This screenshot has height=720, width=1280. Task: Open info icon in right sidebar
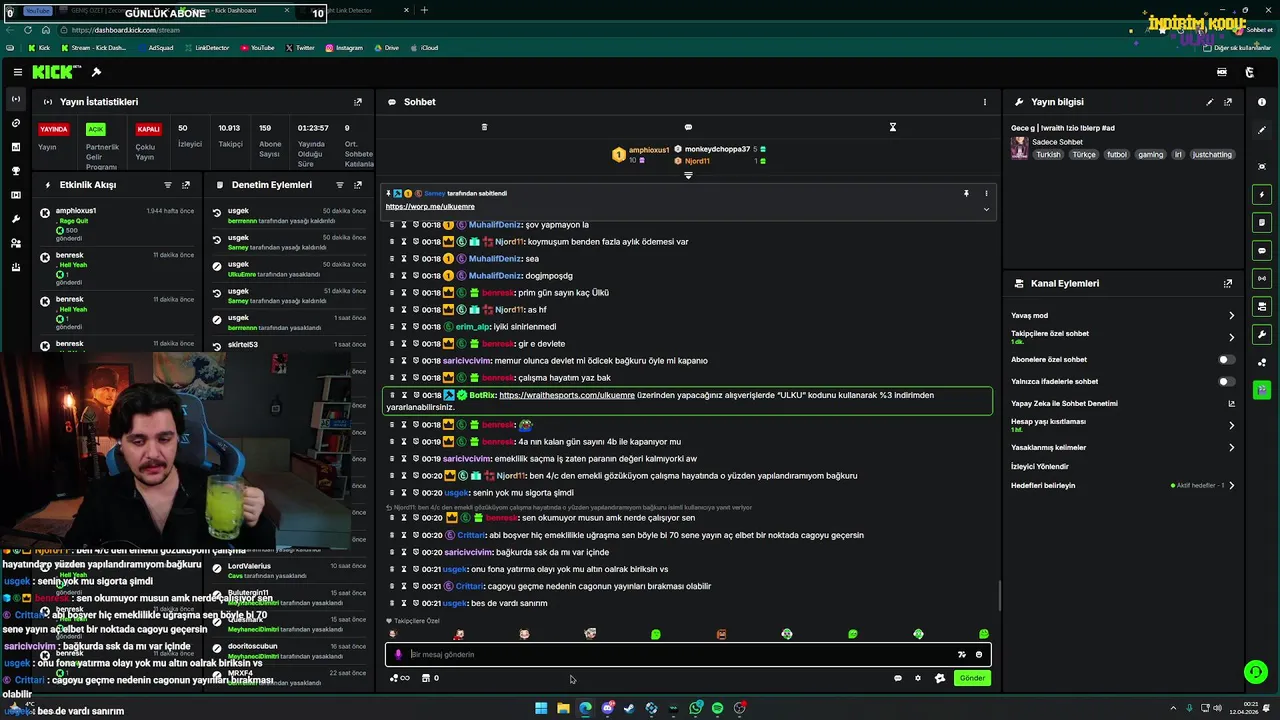[x=1262, y=102]
